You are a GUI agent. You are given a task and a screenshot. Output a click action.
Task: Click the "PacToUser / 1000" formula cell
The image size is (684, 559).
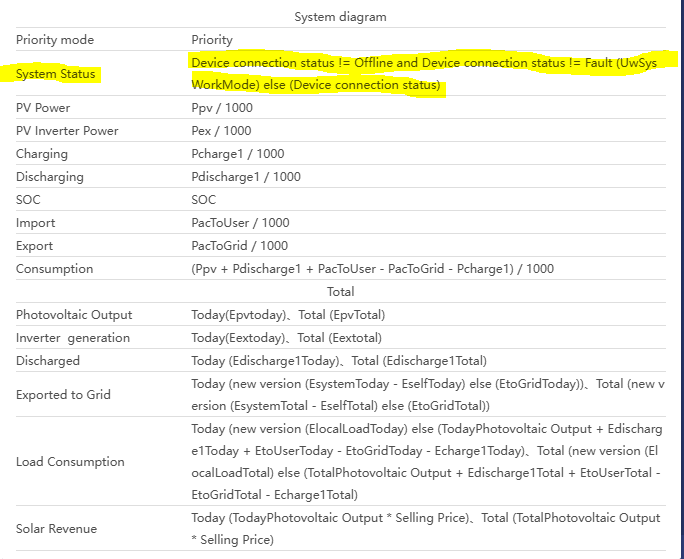click(240, 223)
